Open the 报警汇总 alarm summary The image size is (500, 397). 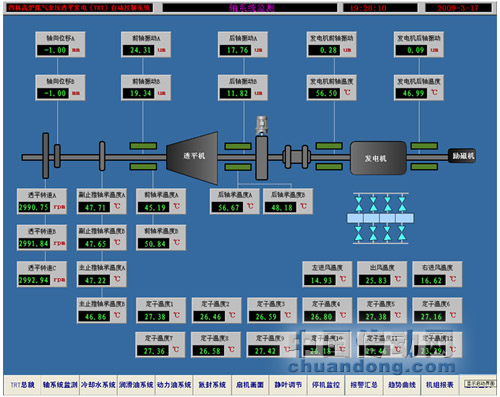364,385
